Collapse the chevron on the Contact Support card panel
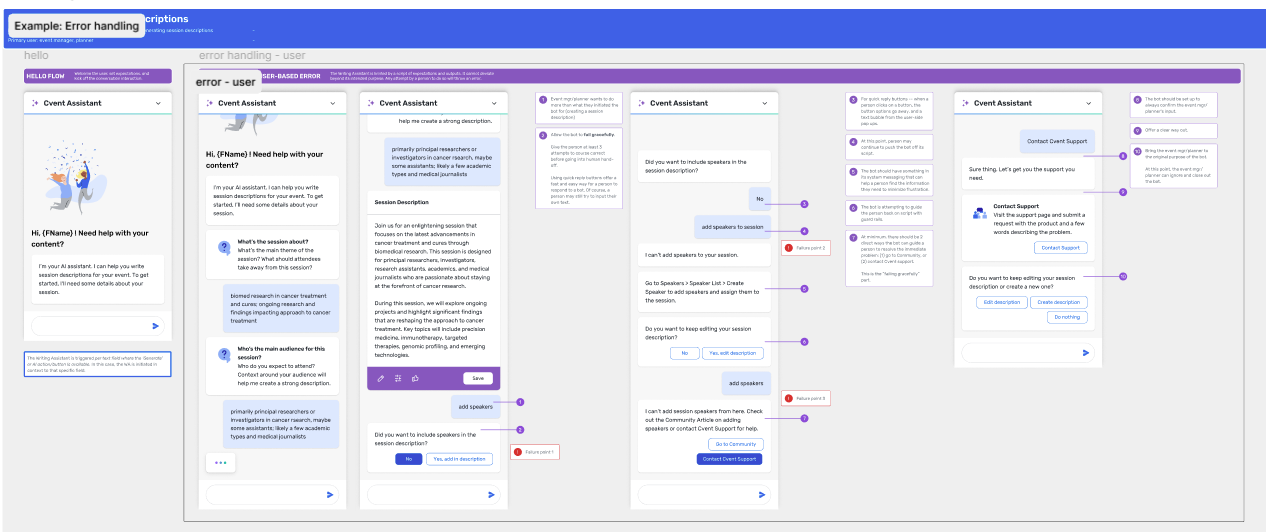This screenshot has height=532, width=1266. tap(1089, 103)
